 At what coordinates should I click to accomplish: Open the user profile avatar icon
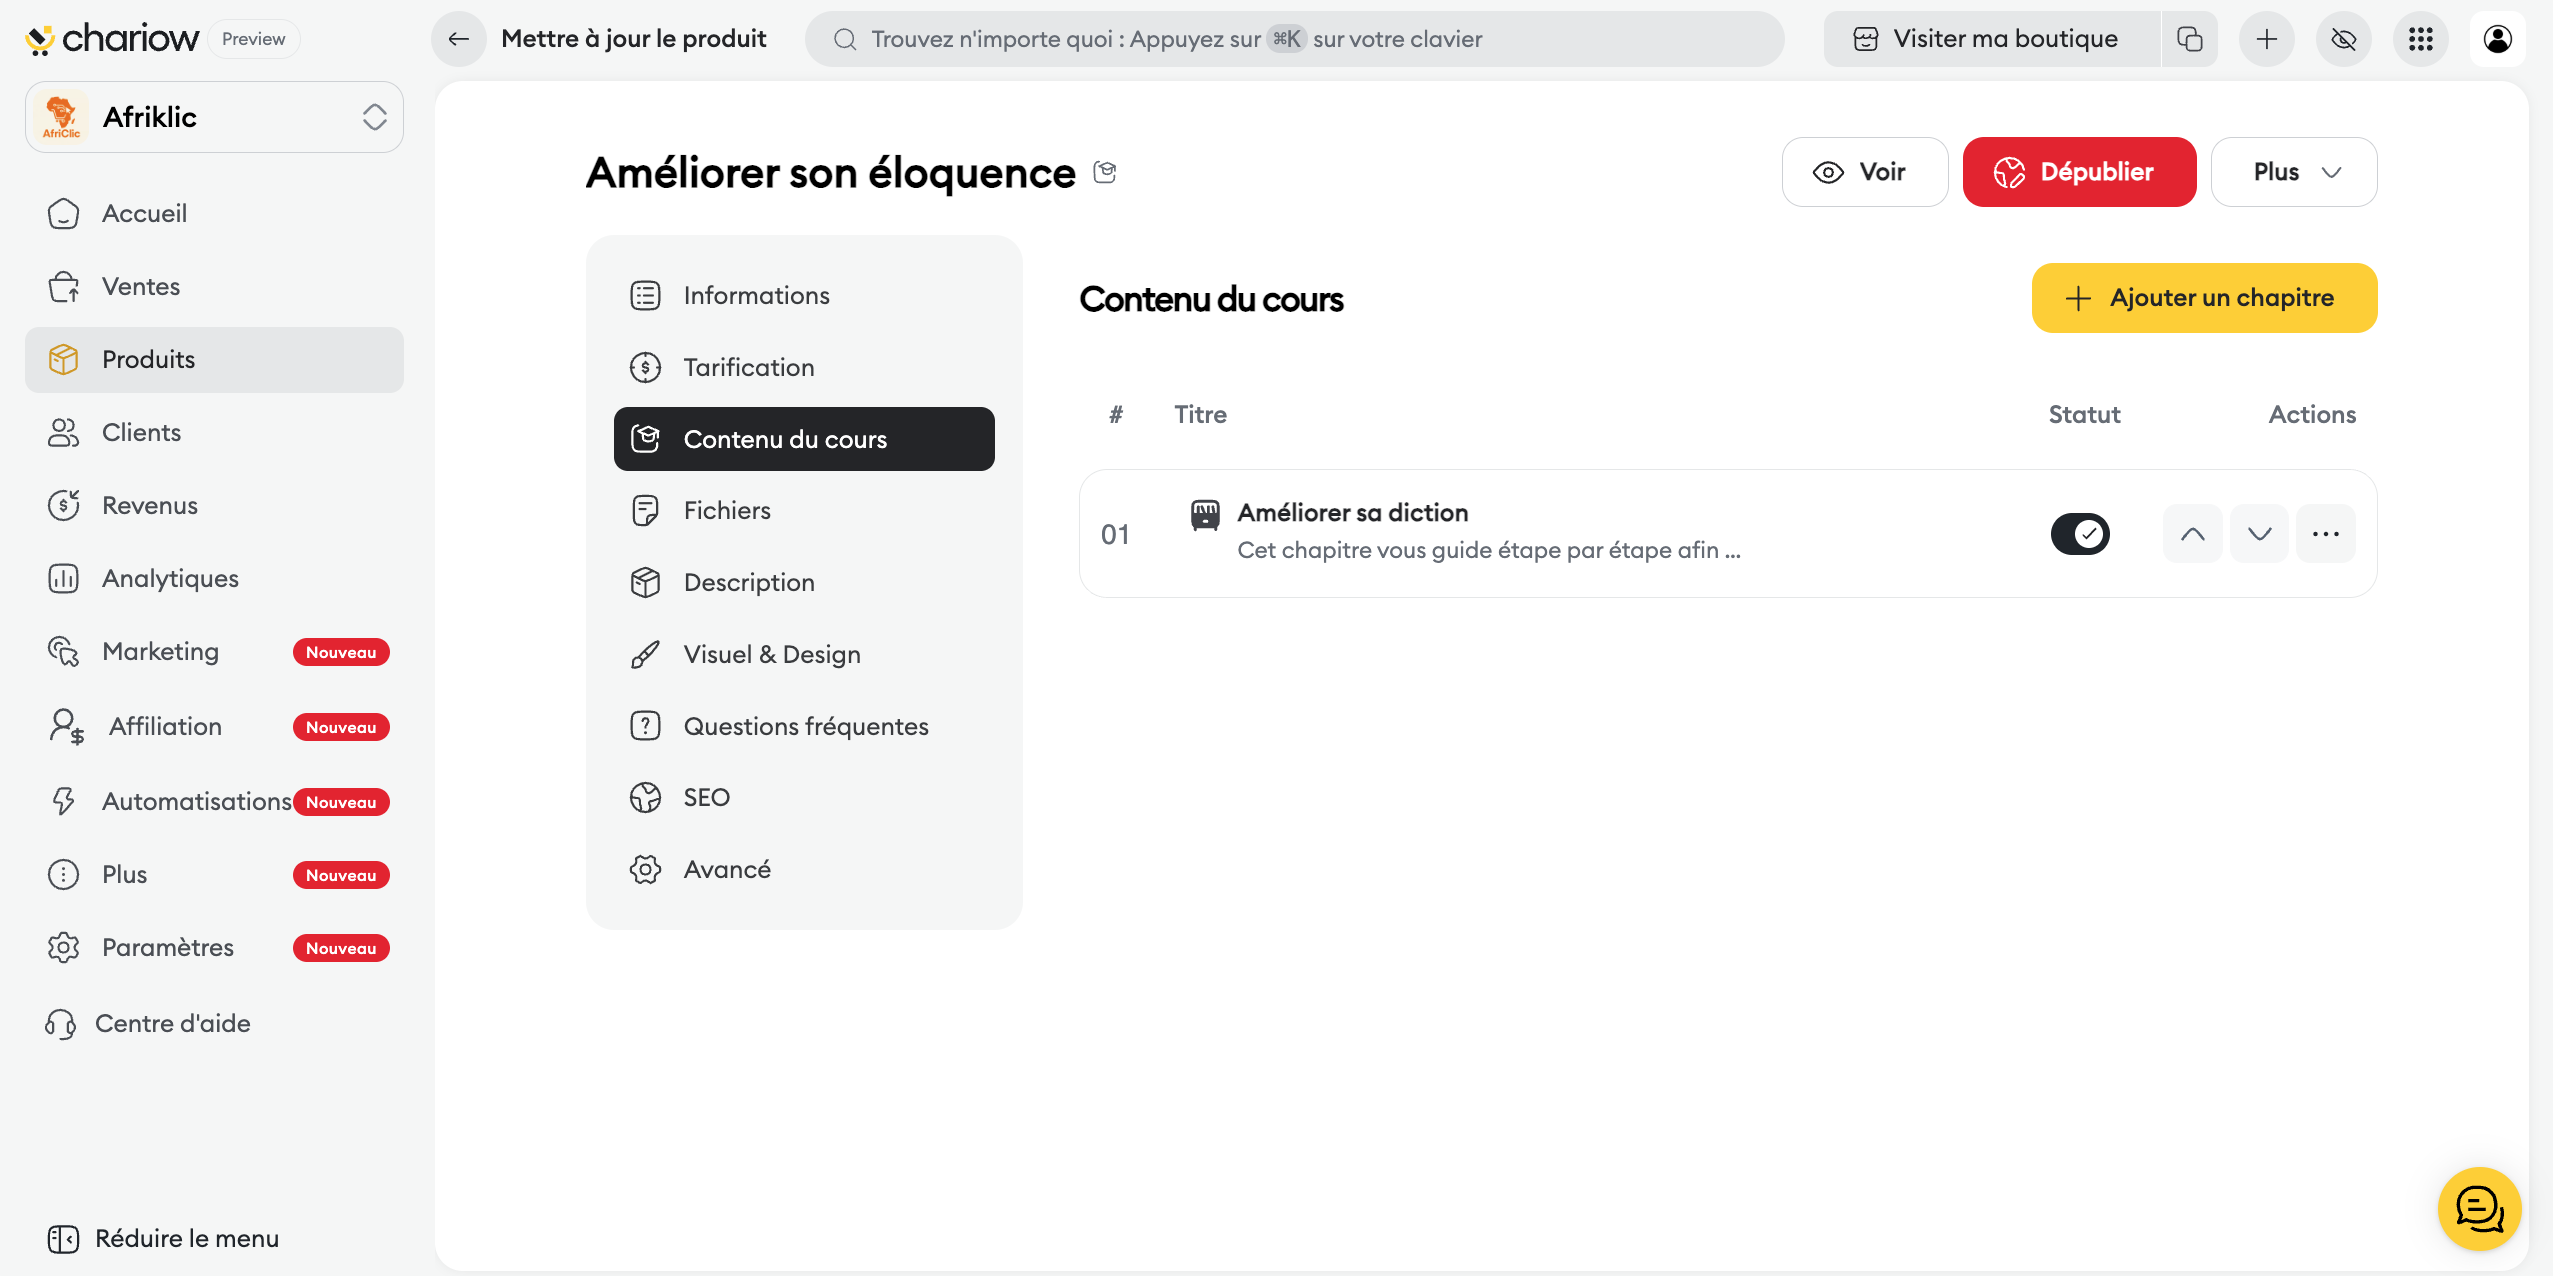click(x=2497, y=39)
